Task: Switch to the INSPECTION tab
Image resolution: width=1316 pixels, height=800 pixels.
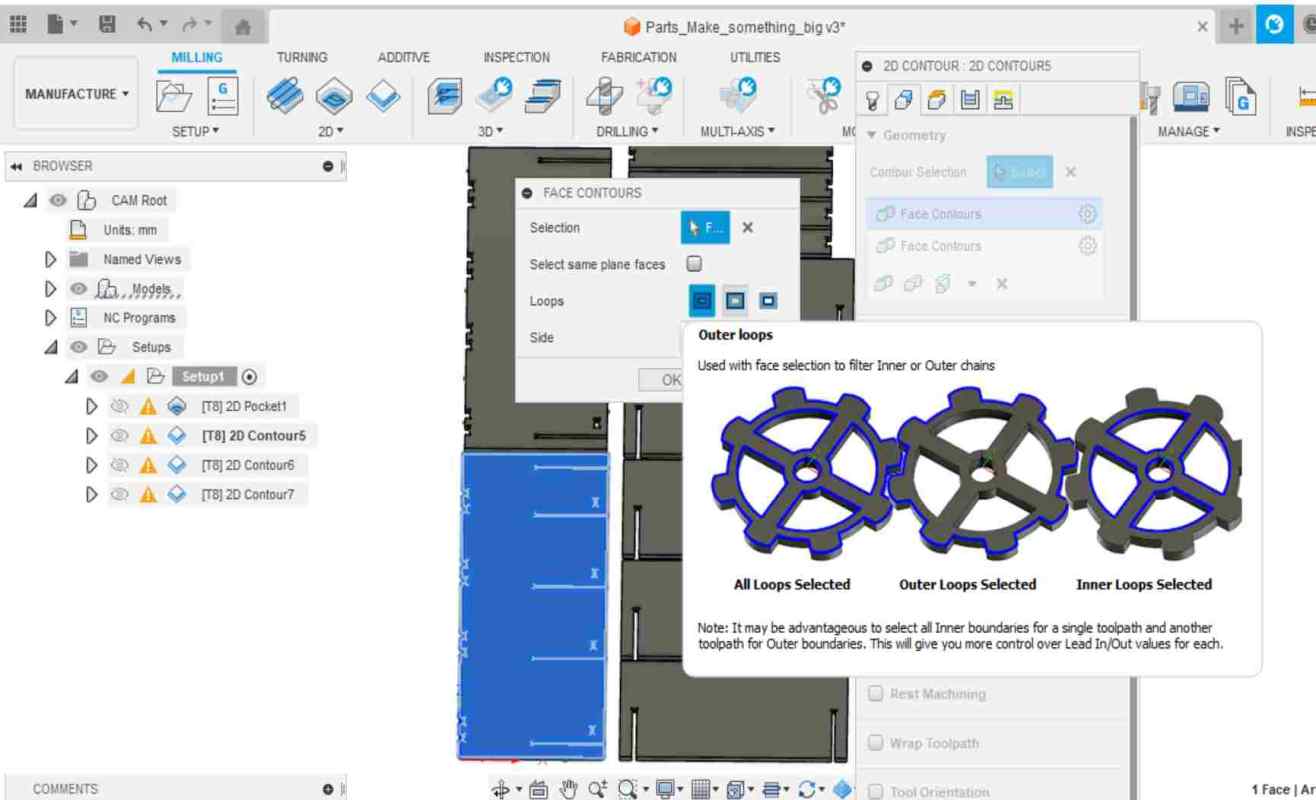Action: pyautogui.click(x=516, y=58)
